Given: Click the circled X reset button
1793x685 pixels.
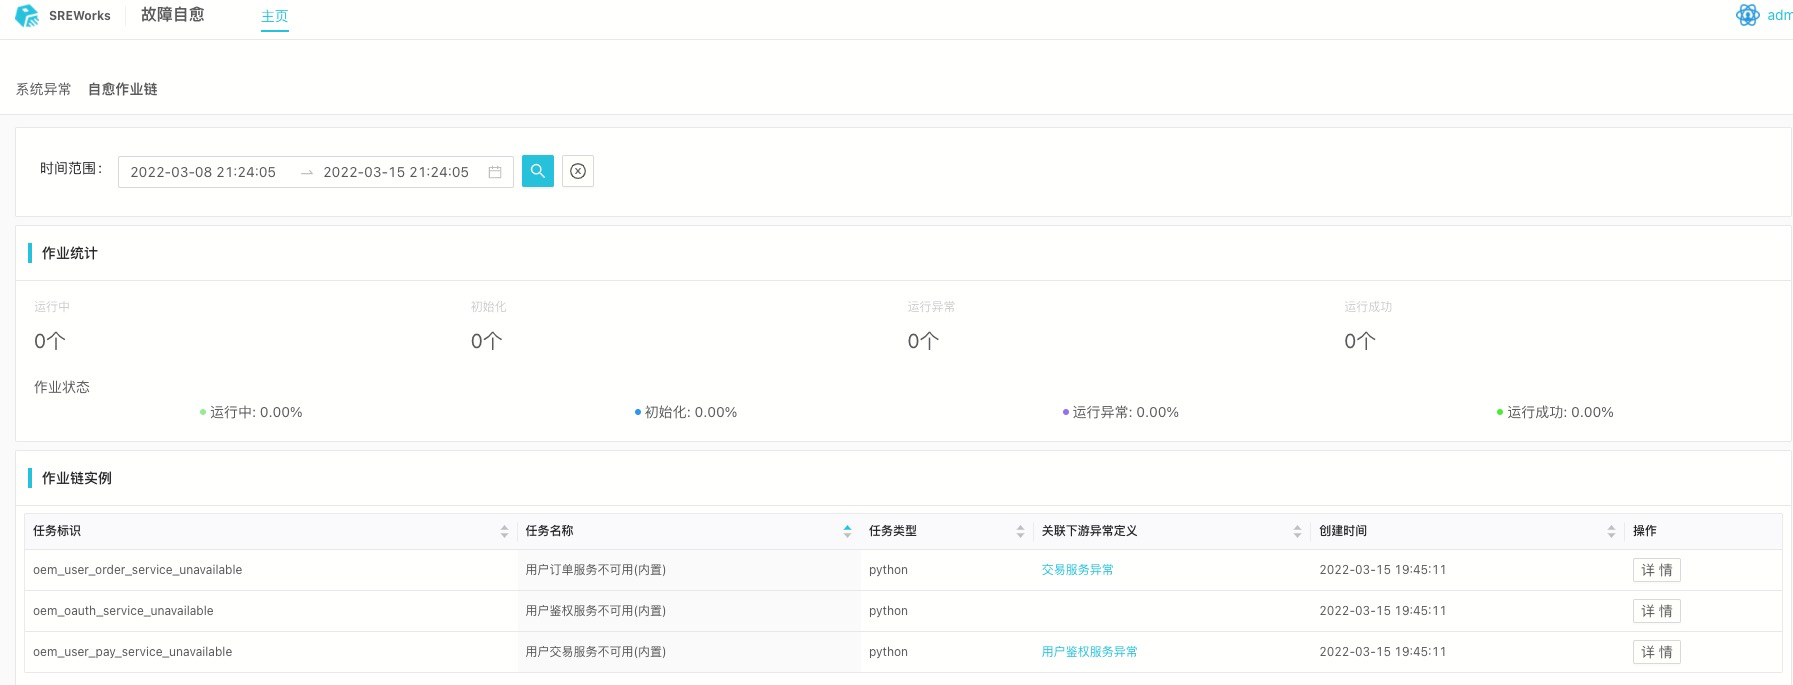Looking at the screenshot, I should pos(578,171).
